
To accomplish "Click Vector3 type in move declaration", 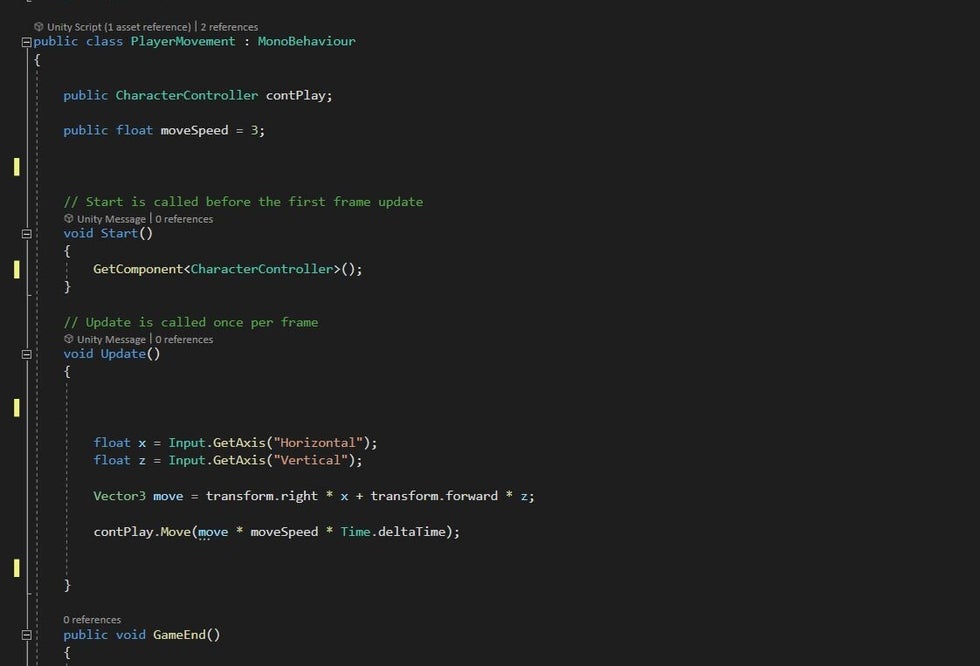I will coord(119,496).
